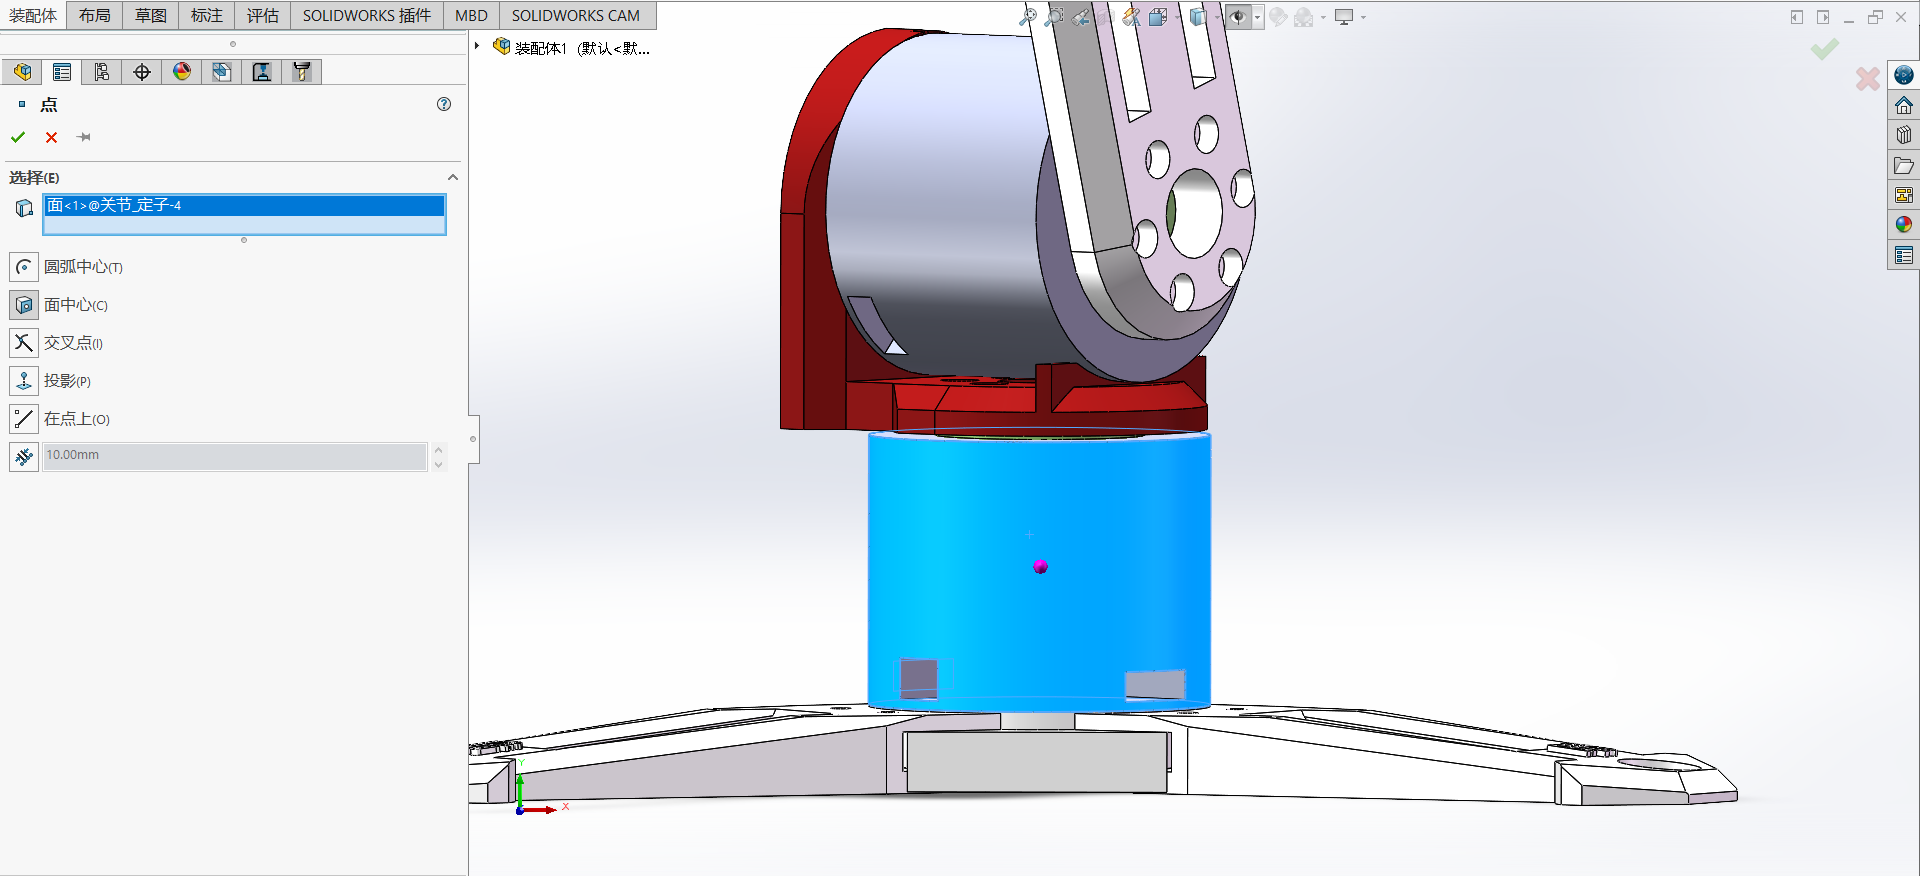
Task: Open the View Settings dropdown arrow
Action: [x=1363, y=17]
